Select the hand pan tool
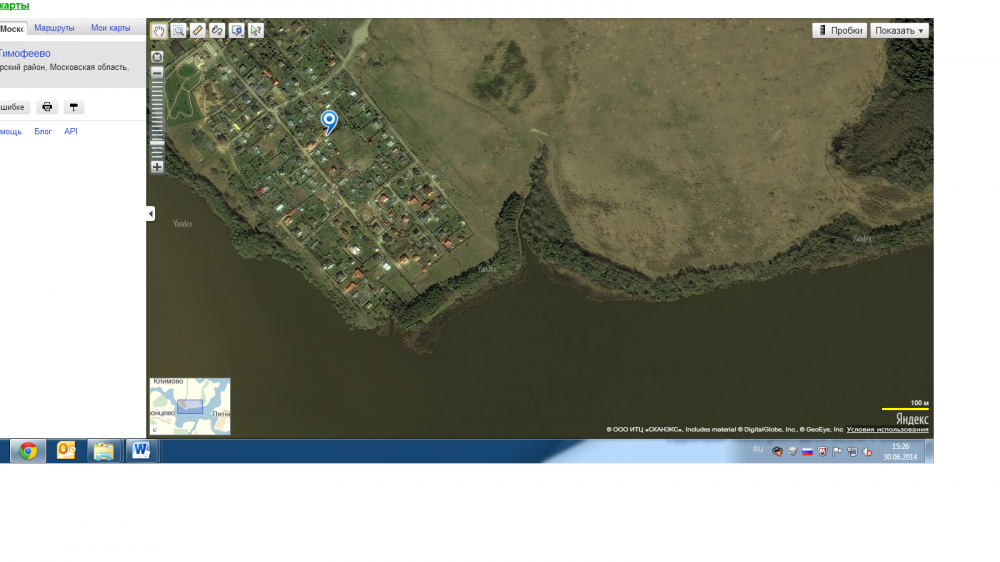 tap(159, 31)
